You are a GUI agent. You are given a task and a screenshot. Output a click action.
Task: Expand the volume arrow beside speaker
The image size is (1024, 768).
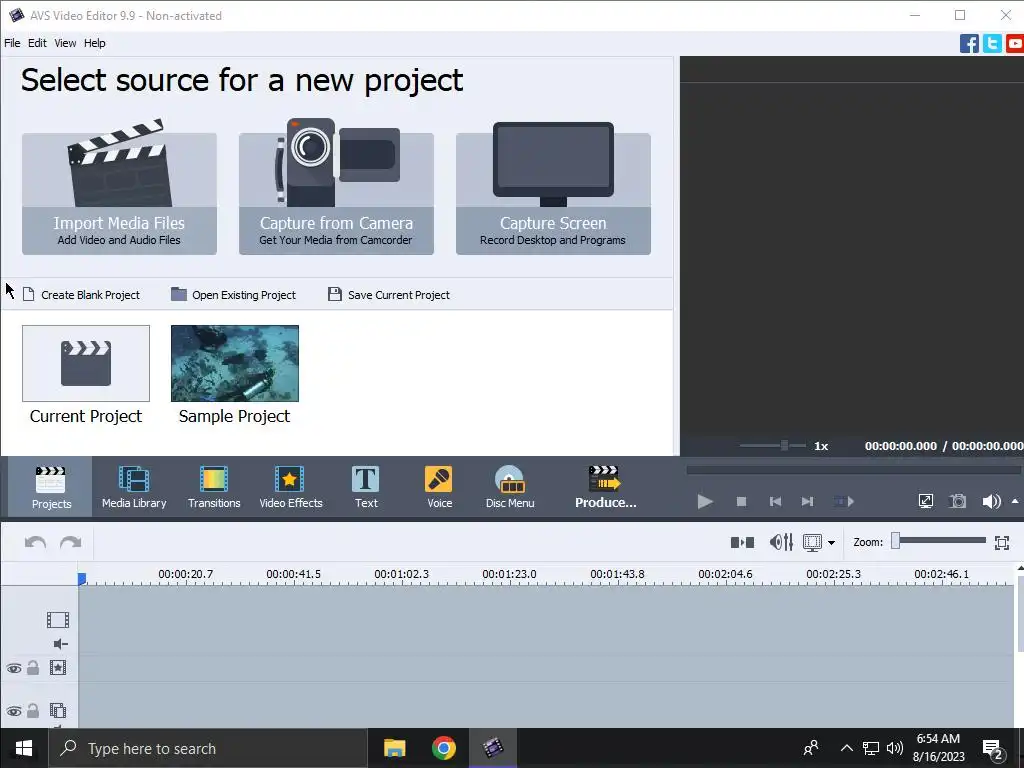[x=1015, y=501]
